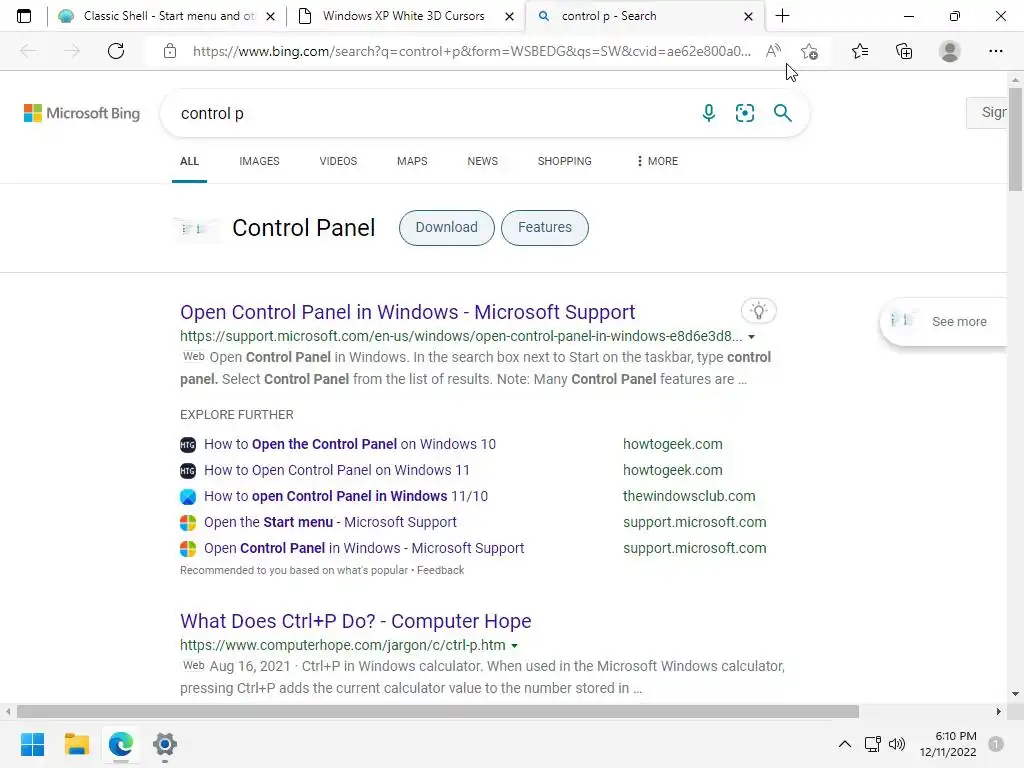Open 'Open the Start menu - Microsoft Support'
The width and height of the screenshot is (1024, 768).
(330, 522)
